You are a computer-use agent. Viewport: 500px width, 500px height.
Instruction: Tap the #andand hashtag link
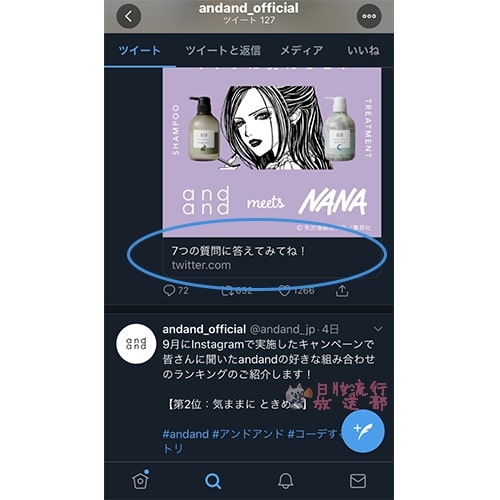click(186, 434)
